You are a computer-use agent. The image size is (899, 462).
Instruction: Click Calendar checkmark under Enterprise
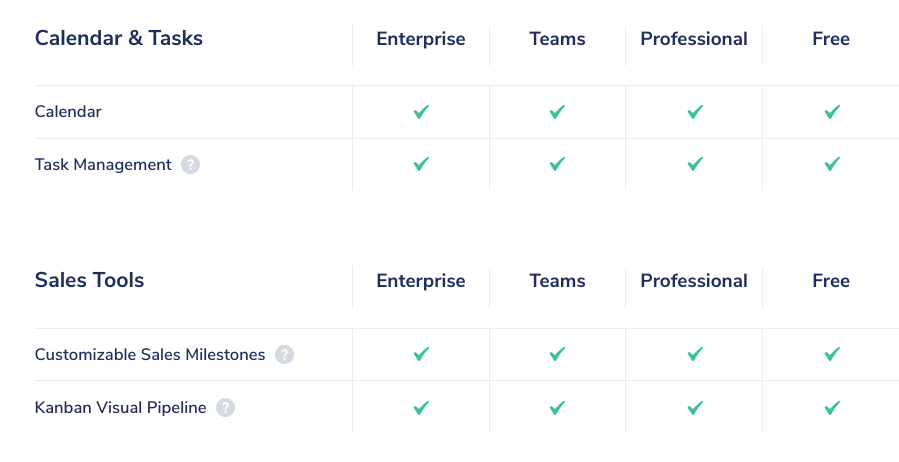(421, 111)
